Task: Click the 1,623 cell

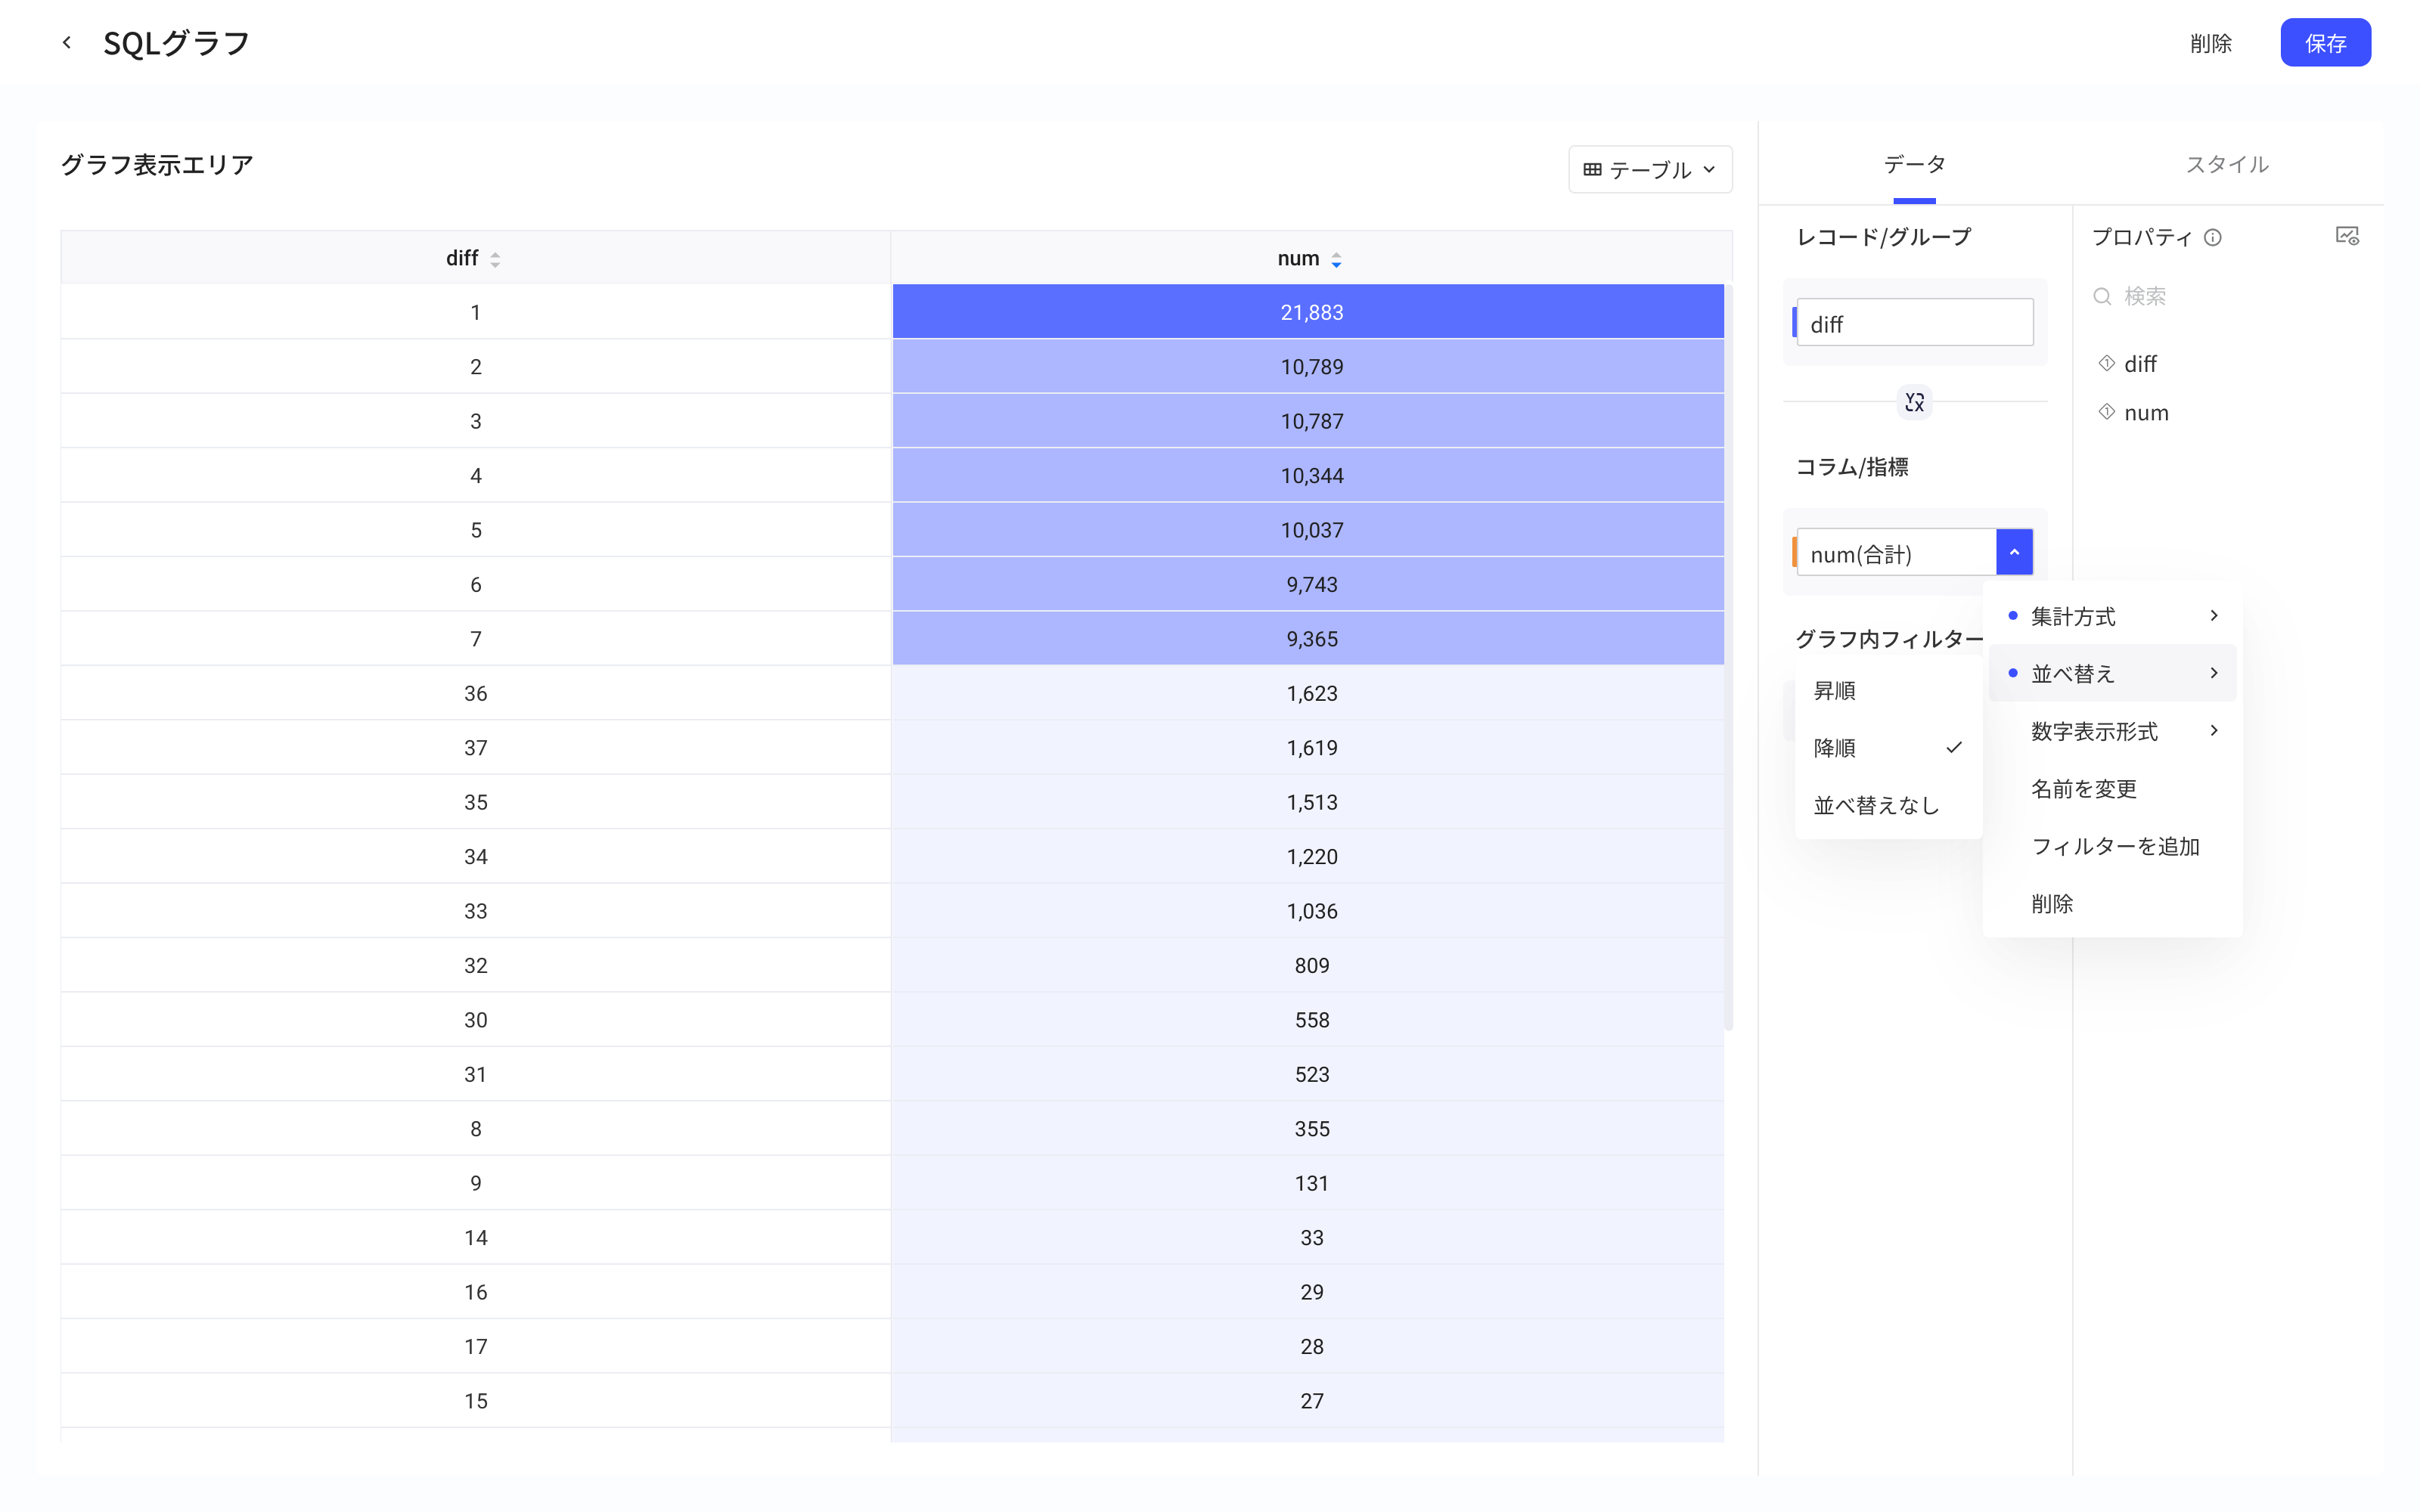Action: pyautogui.click(x=1309, y=693)
